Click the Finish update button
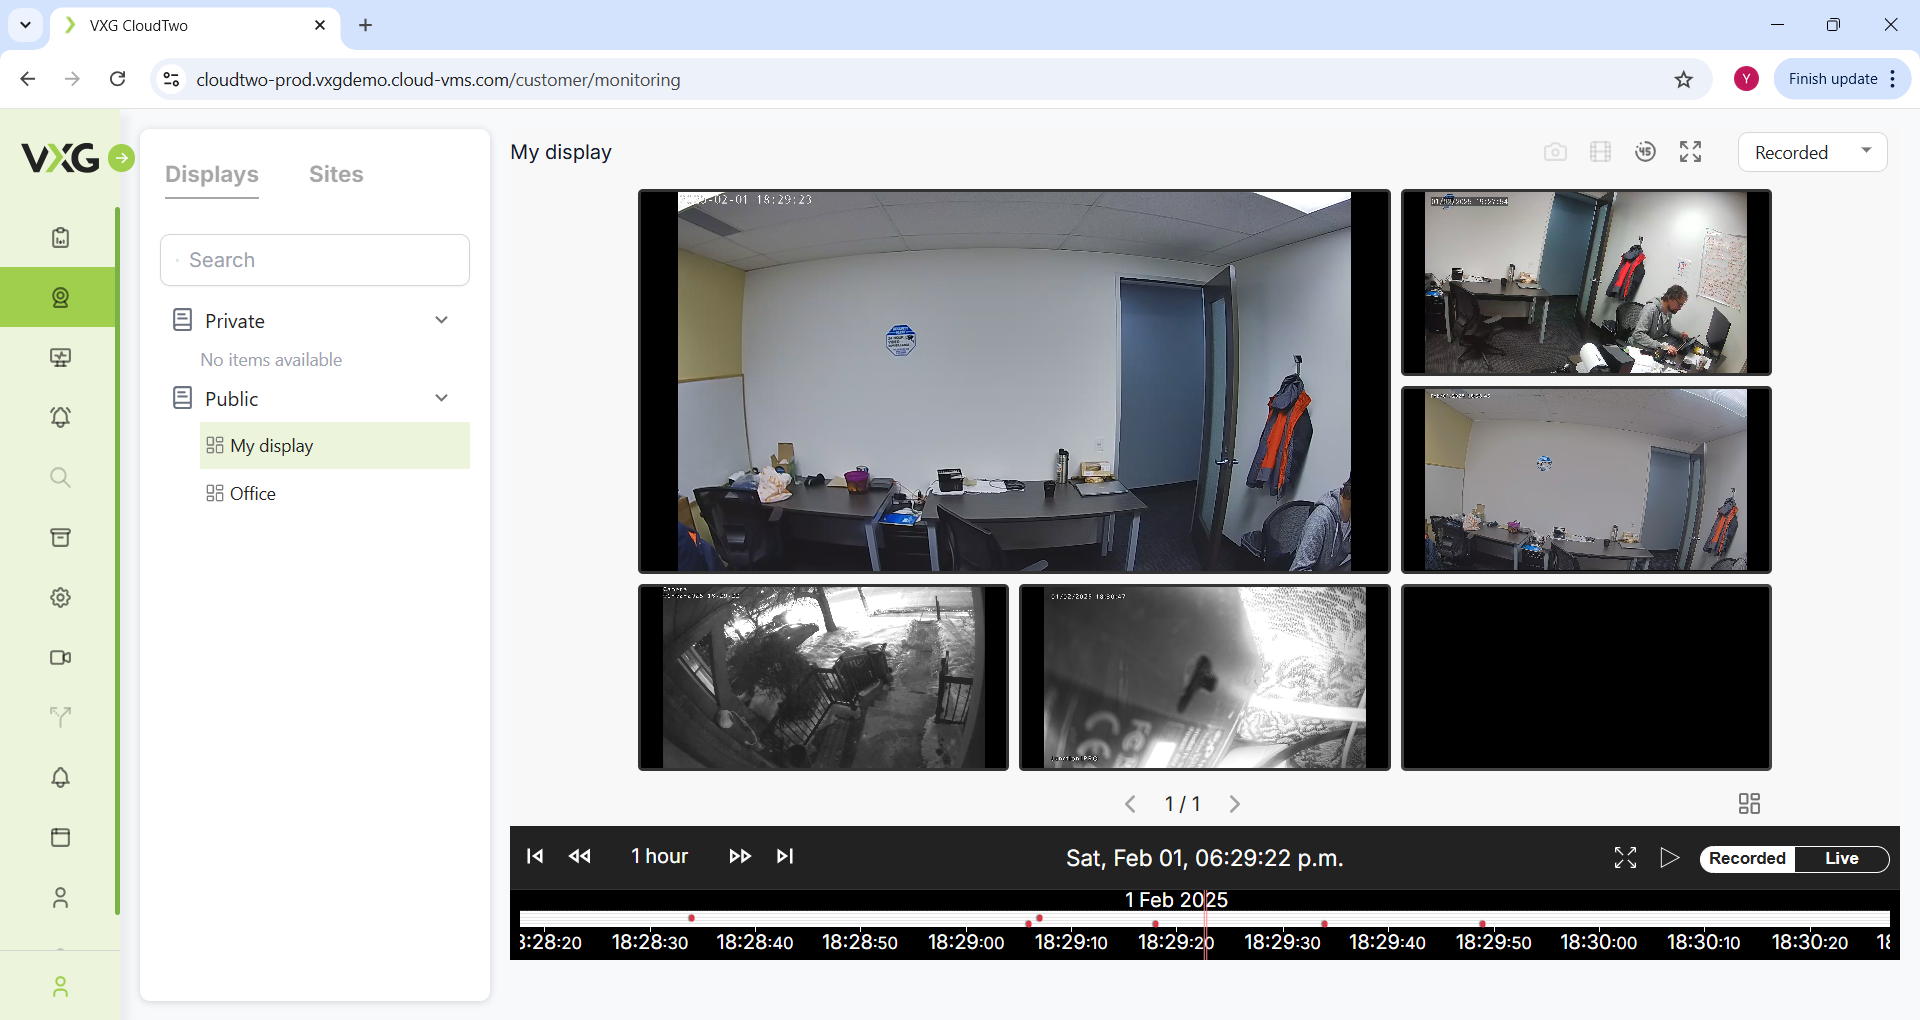The height and width of the screenshot is (1020, 1920). pyautogui.click(x=1832, y=79)
